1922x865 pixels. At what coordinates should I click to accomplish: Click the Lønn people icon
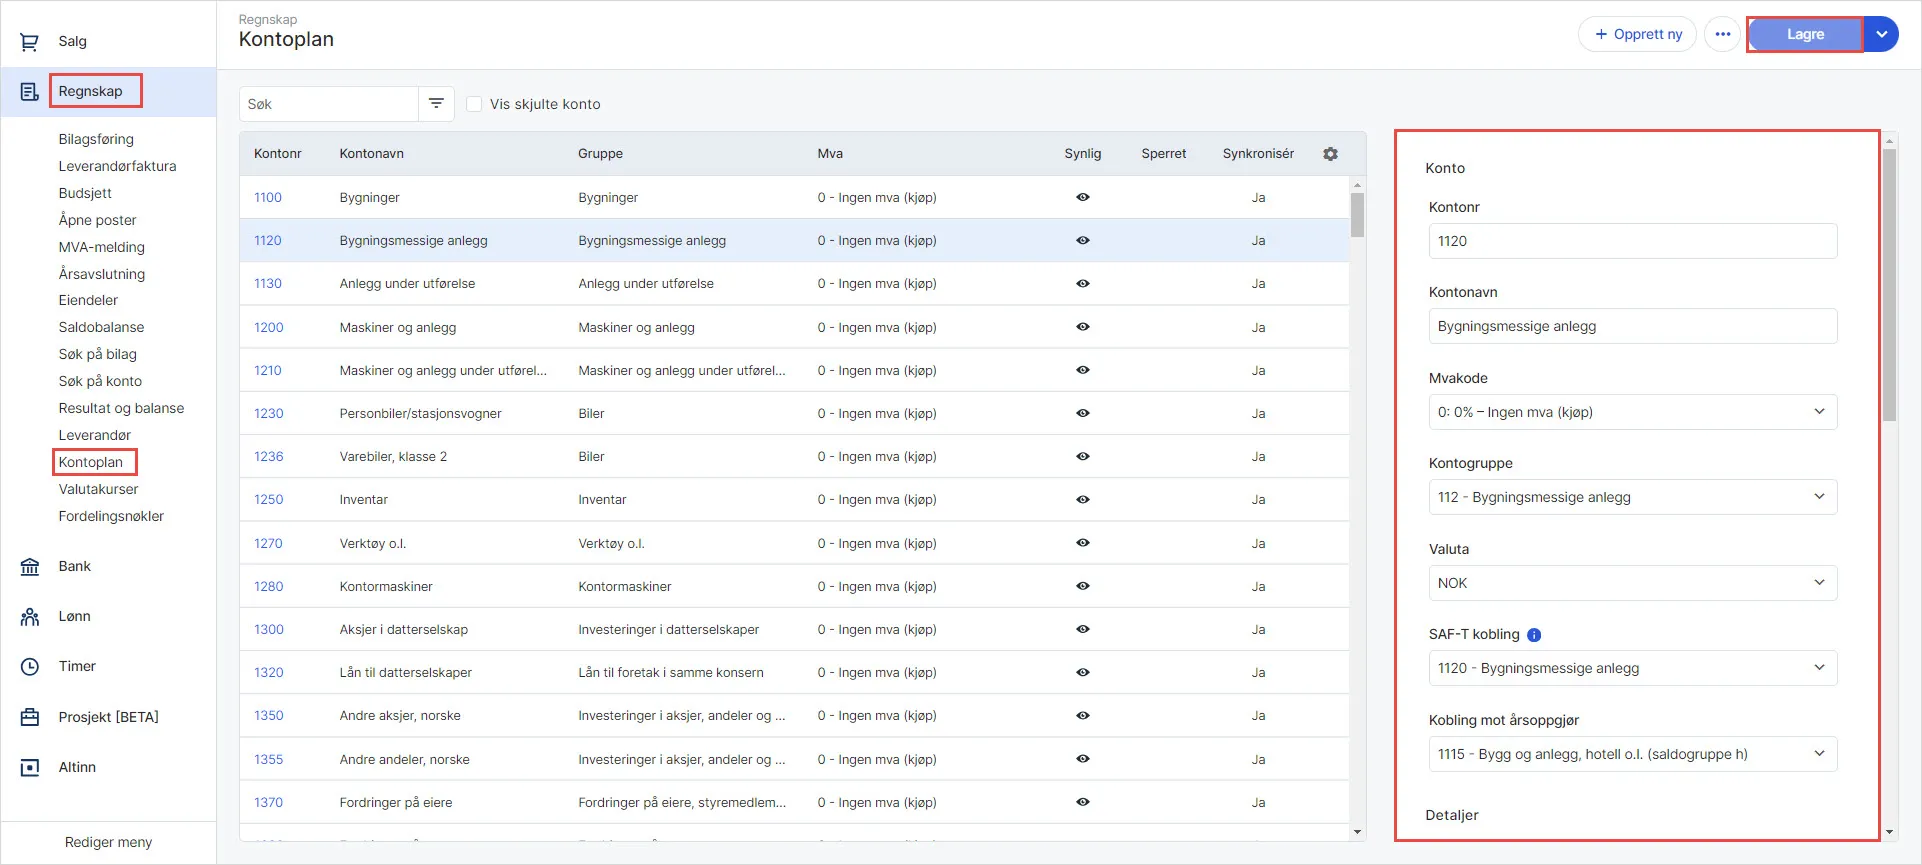(x=30, y=617)
